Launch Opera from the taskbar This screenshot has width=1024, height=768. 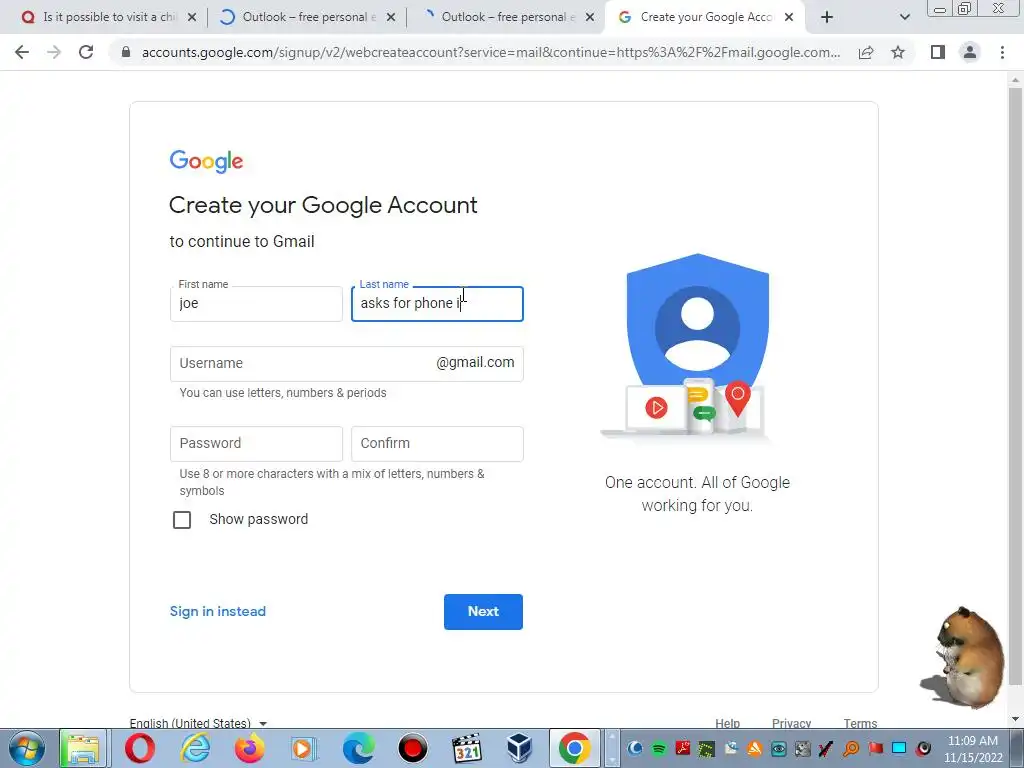coord(140,748)
